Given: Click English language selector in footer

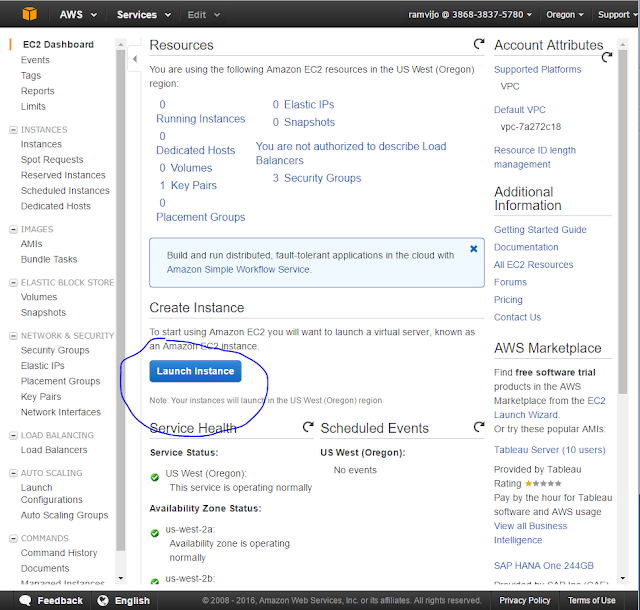Looking at the screenshot, I should pyautogui.click(x=124, y=600).
